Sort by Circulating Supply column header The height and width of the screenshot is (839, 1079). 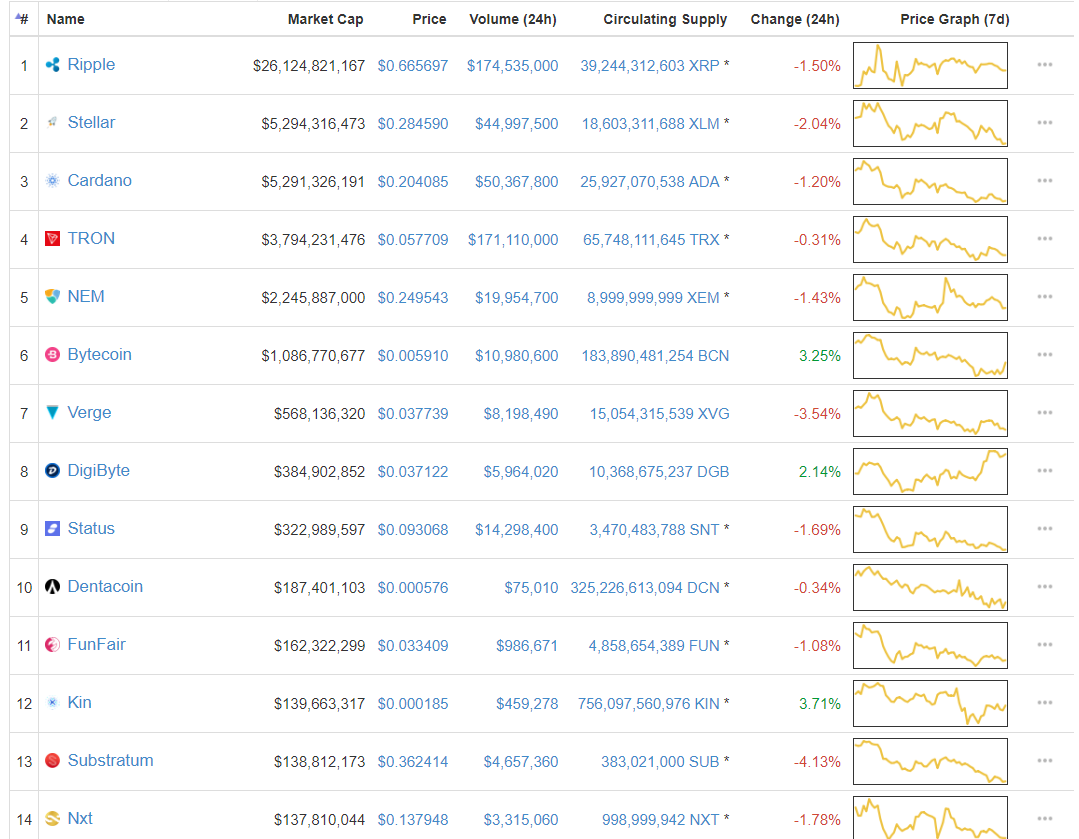point(665,19)
